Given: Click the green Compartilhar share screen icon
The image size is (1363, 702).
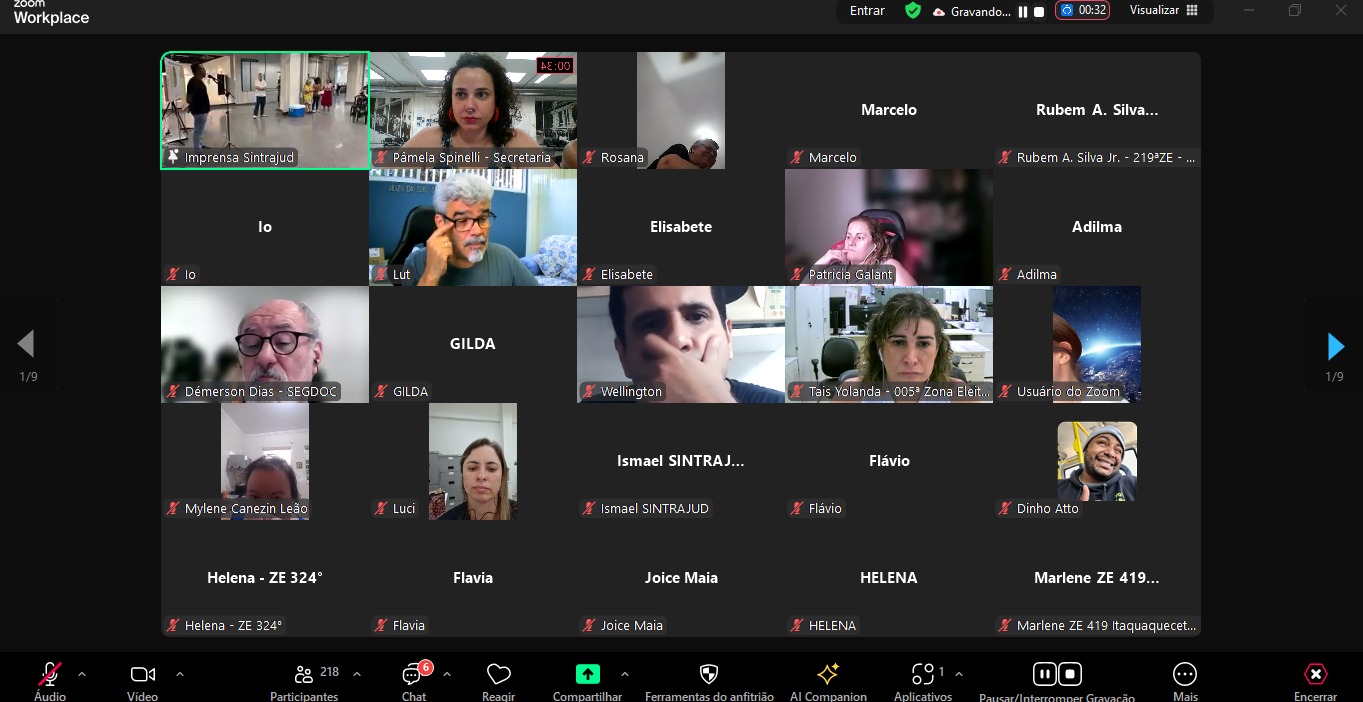Looking at the screenshot, I should pos(587,675).
